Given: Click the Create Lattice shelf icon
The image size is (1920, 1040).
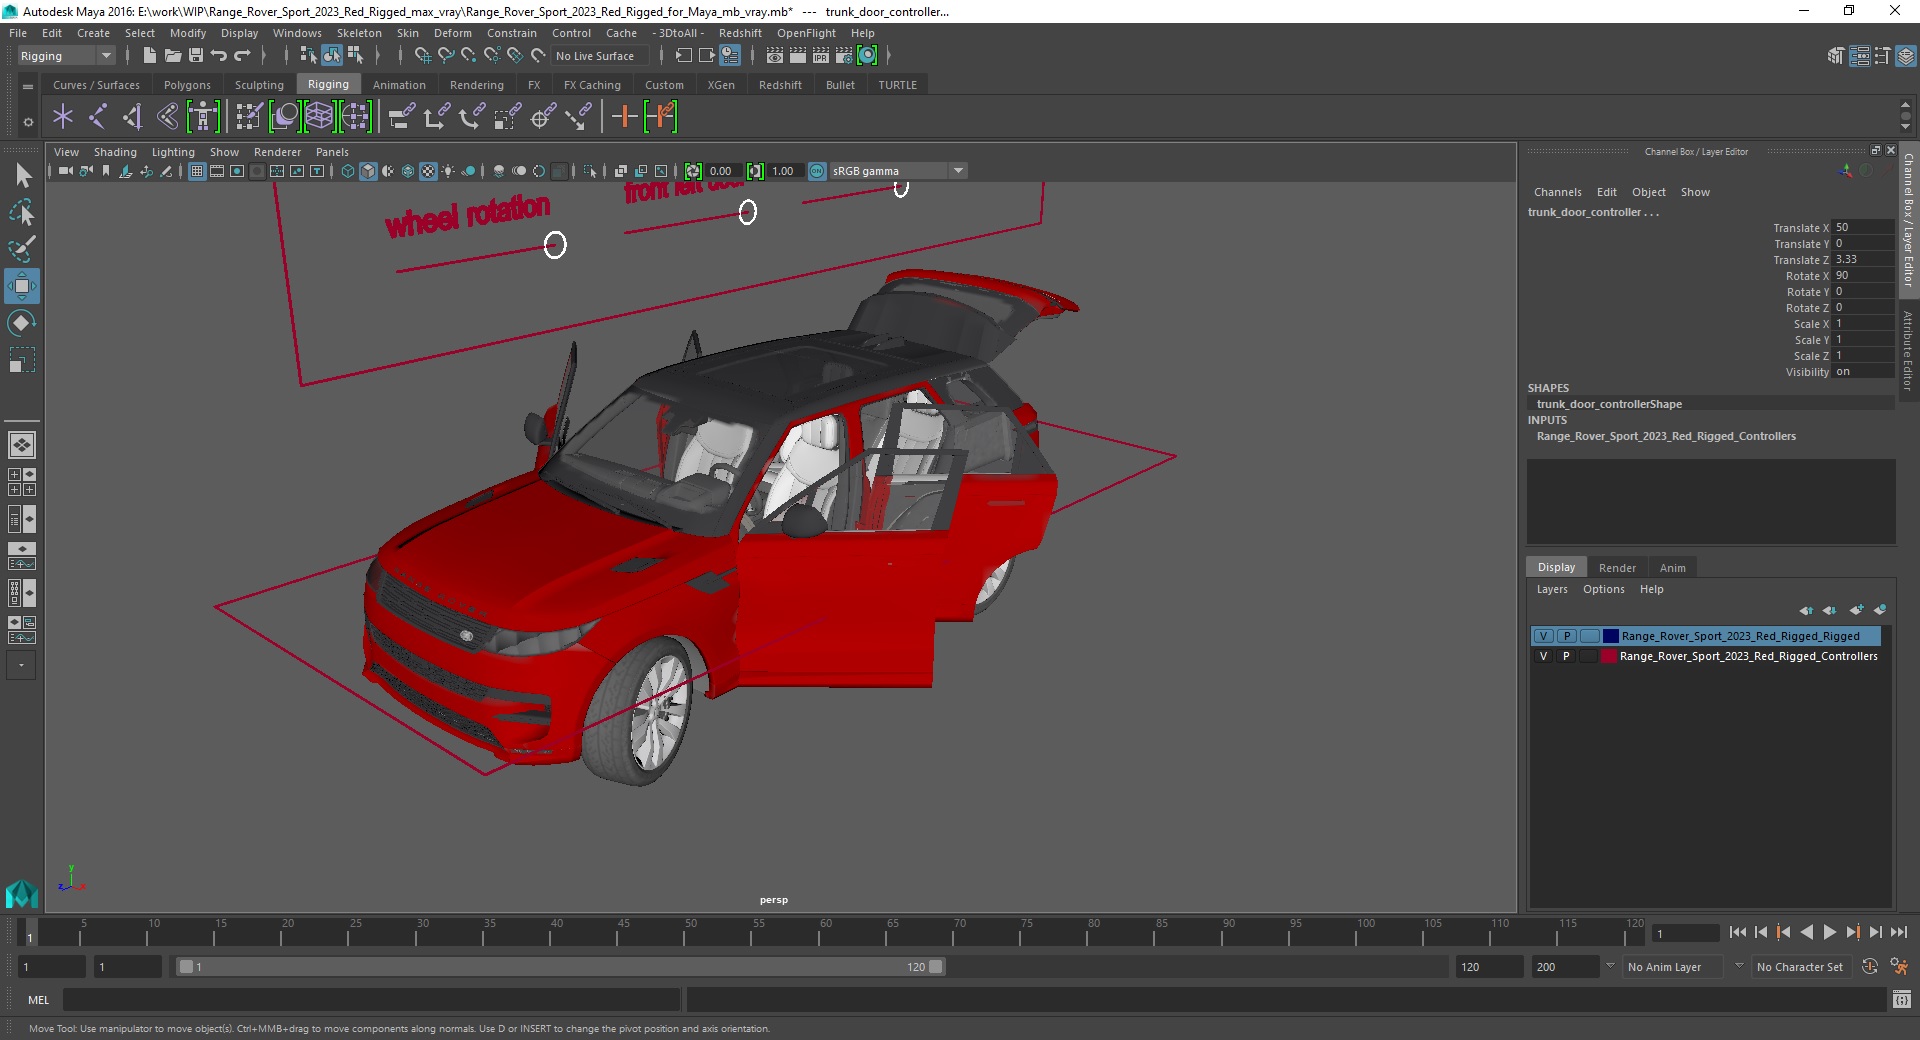Looking at the screenshot, I should click(319, 117).
